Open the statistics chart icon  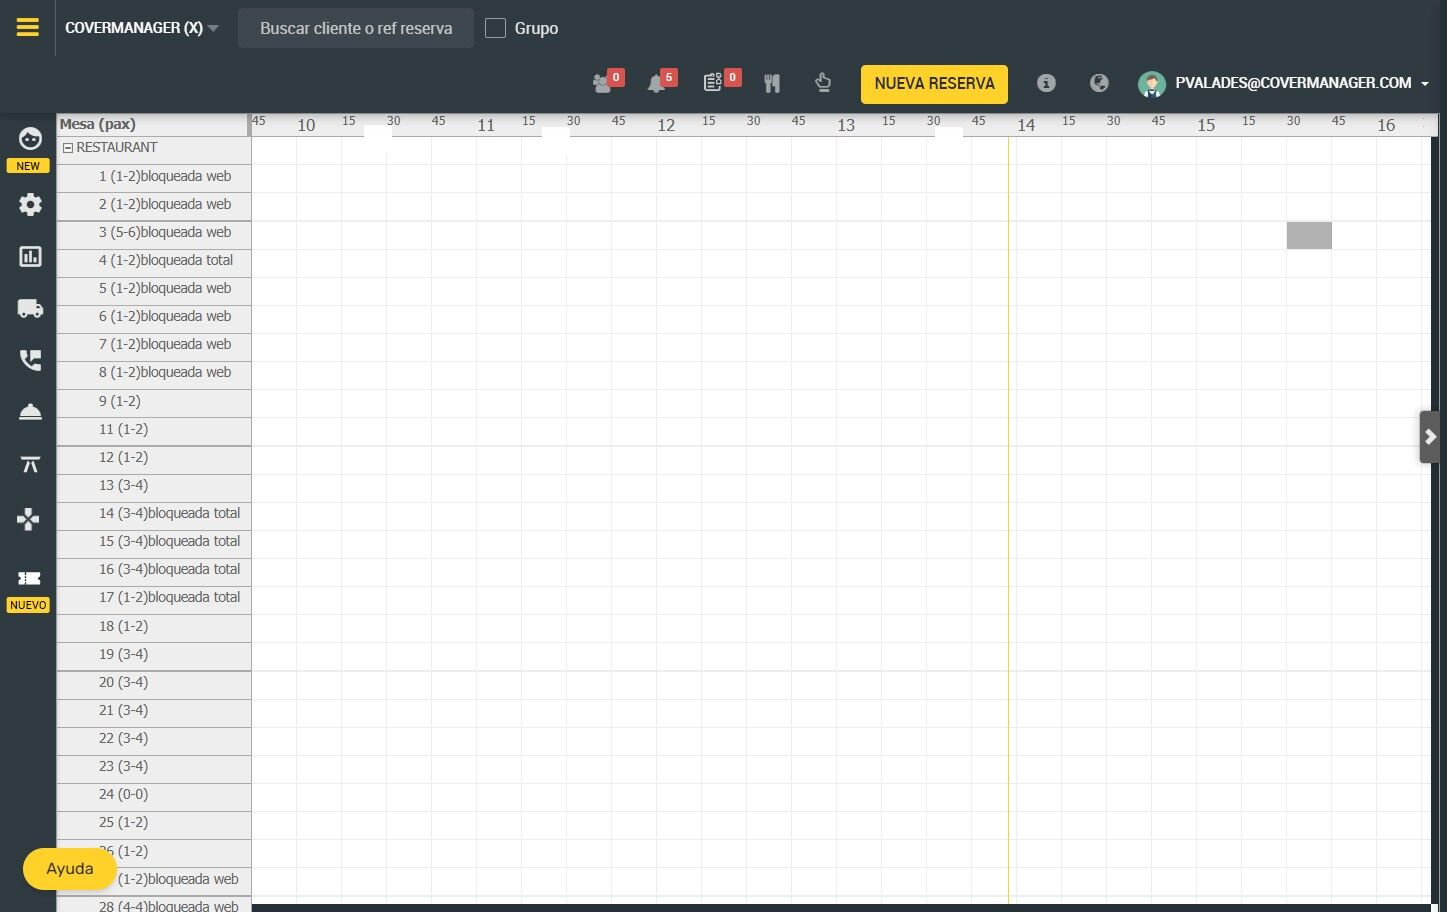click(30, 257)
